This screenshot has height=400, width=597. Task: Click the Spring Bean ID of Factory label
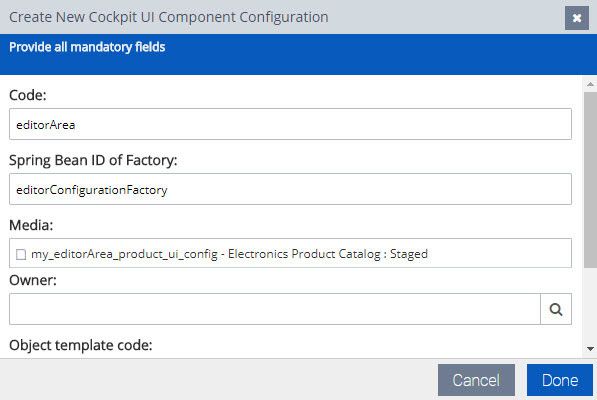pyautogui.click(x=93, y=160)
